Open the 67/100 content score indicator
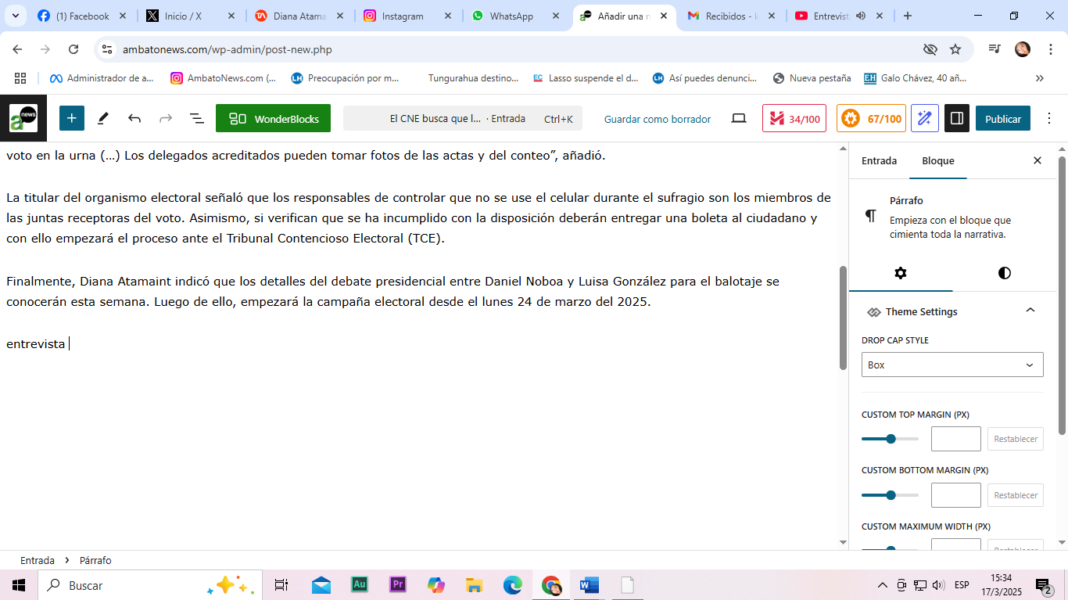The image size is (1068, 600). 870,118
